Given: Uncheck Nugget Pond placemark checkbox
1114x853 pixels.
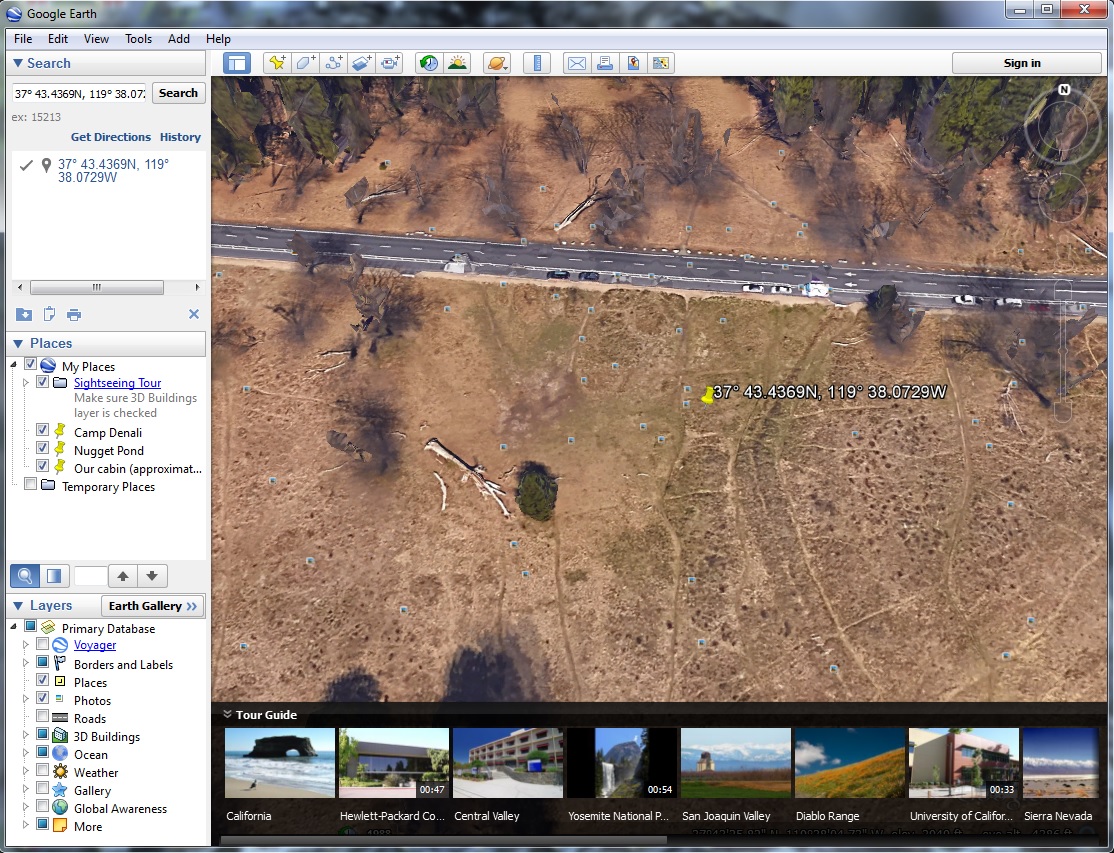Looking at the screenshot, I should coord(42,448).
